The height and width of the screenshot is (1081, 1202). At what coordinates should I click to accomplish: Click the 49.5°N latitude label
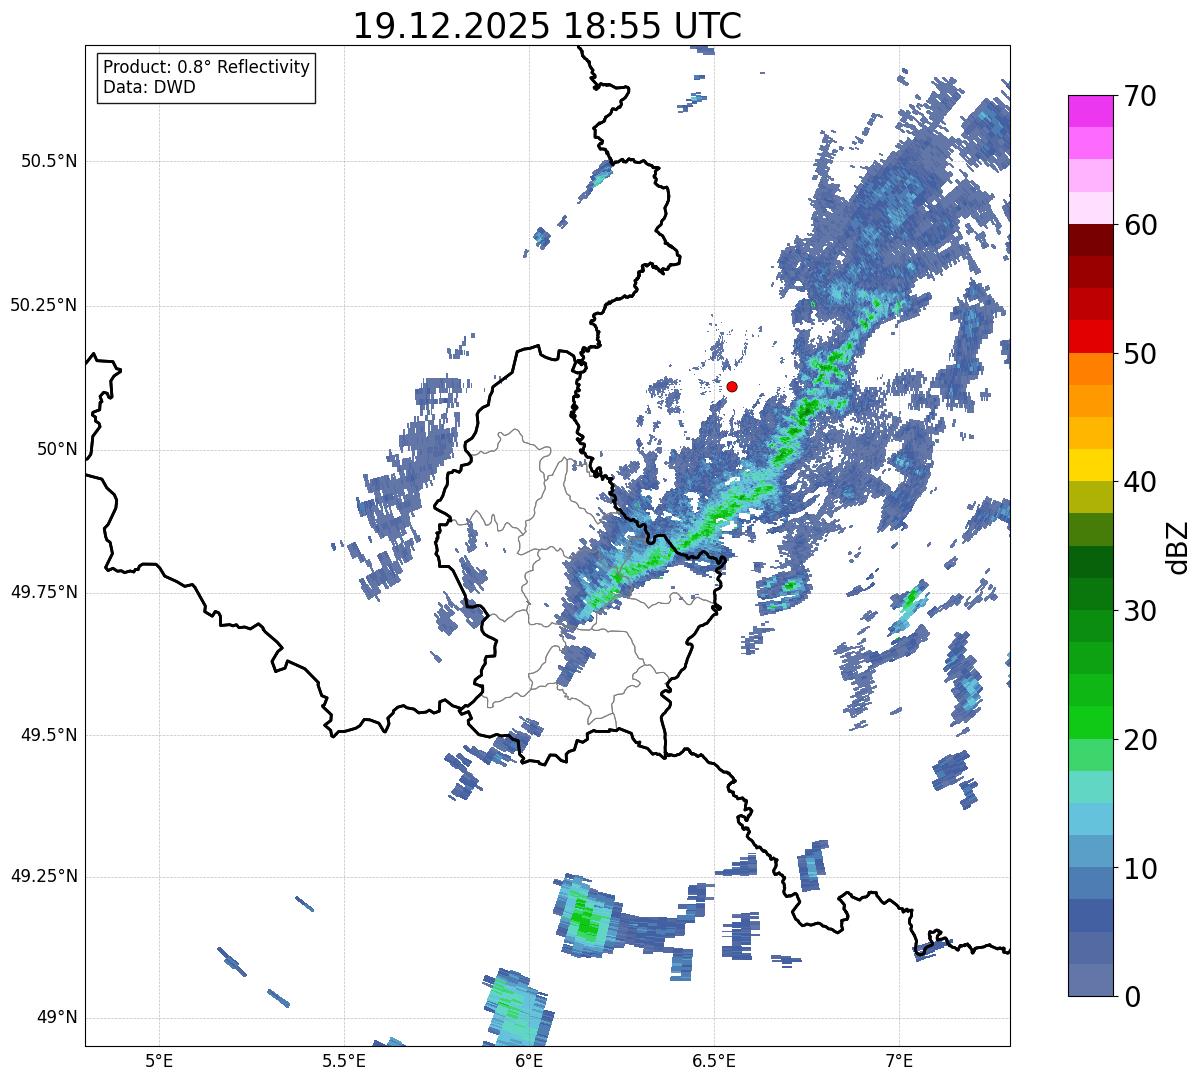click(50, 735)
